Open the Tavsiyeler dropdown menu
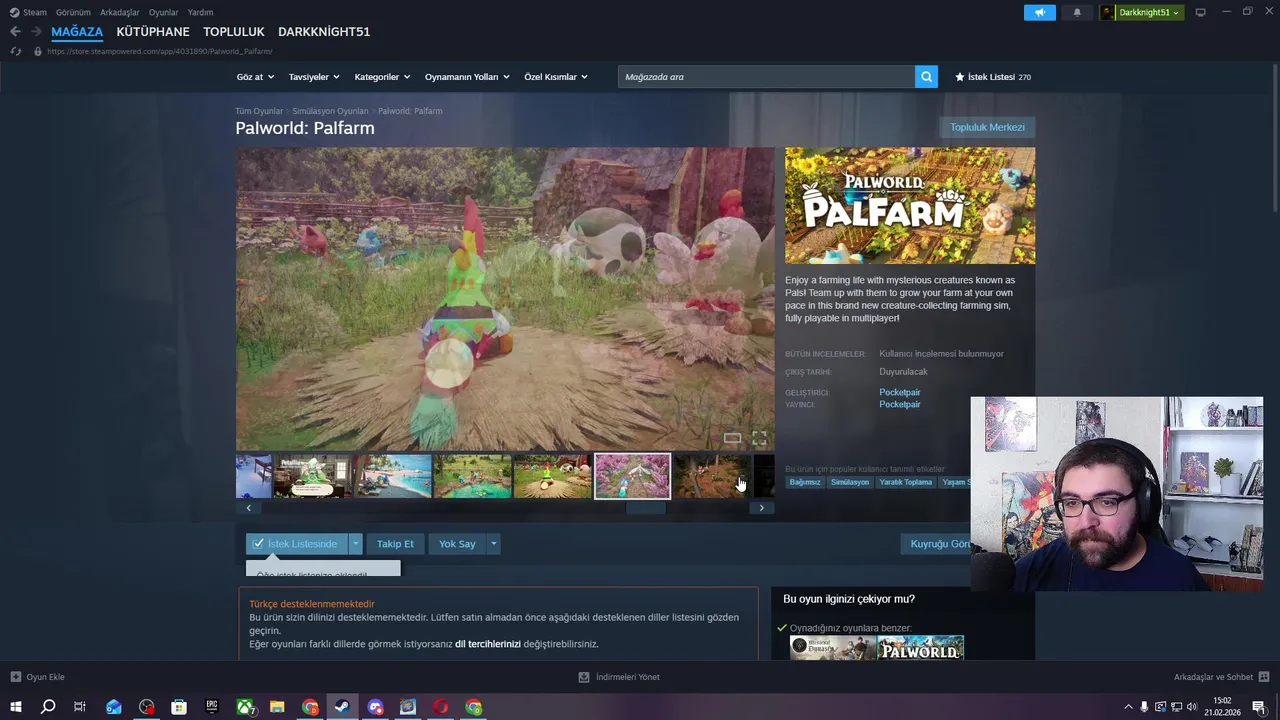1280x720 pixels. point(314,77)
